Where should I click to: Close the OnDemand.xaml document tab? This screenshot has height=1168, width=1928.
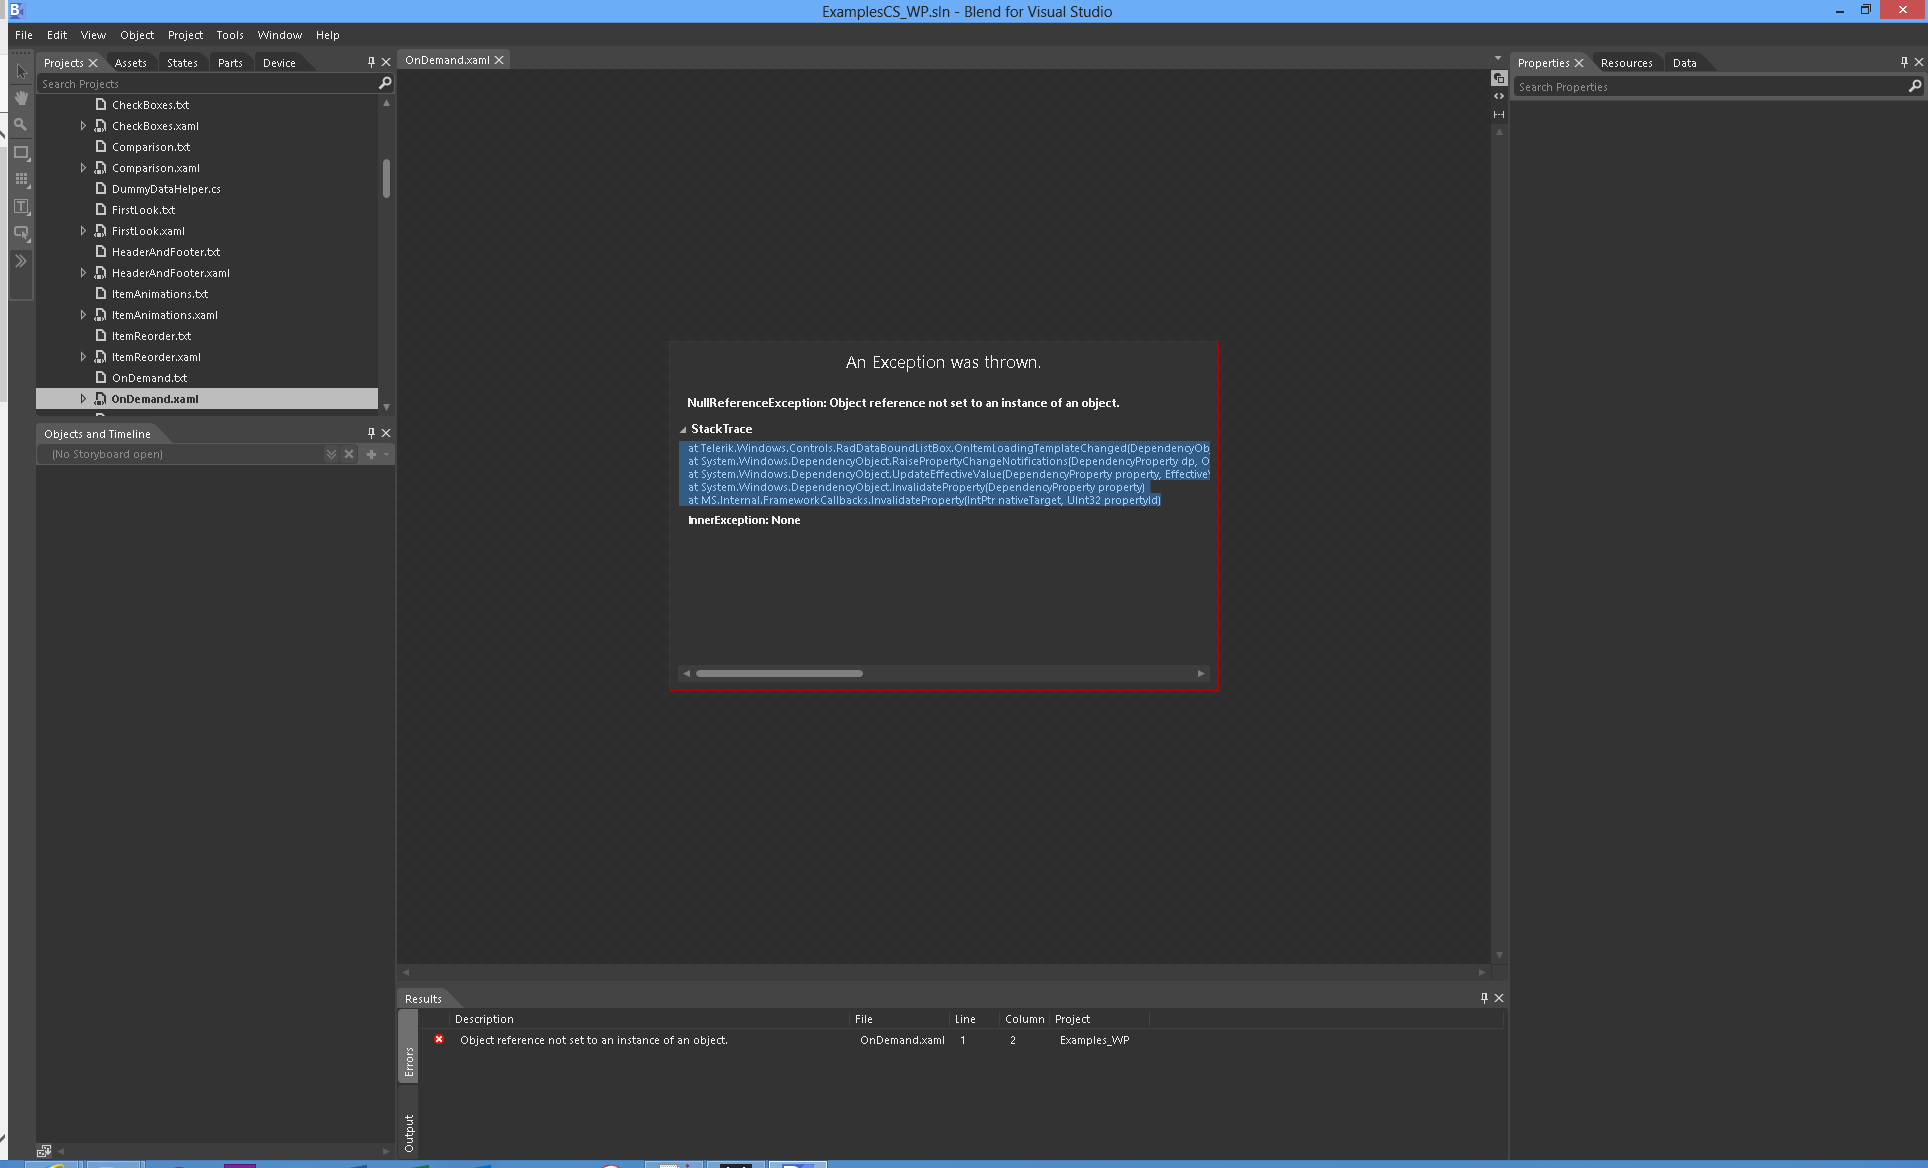point(499,60)
